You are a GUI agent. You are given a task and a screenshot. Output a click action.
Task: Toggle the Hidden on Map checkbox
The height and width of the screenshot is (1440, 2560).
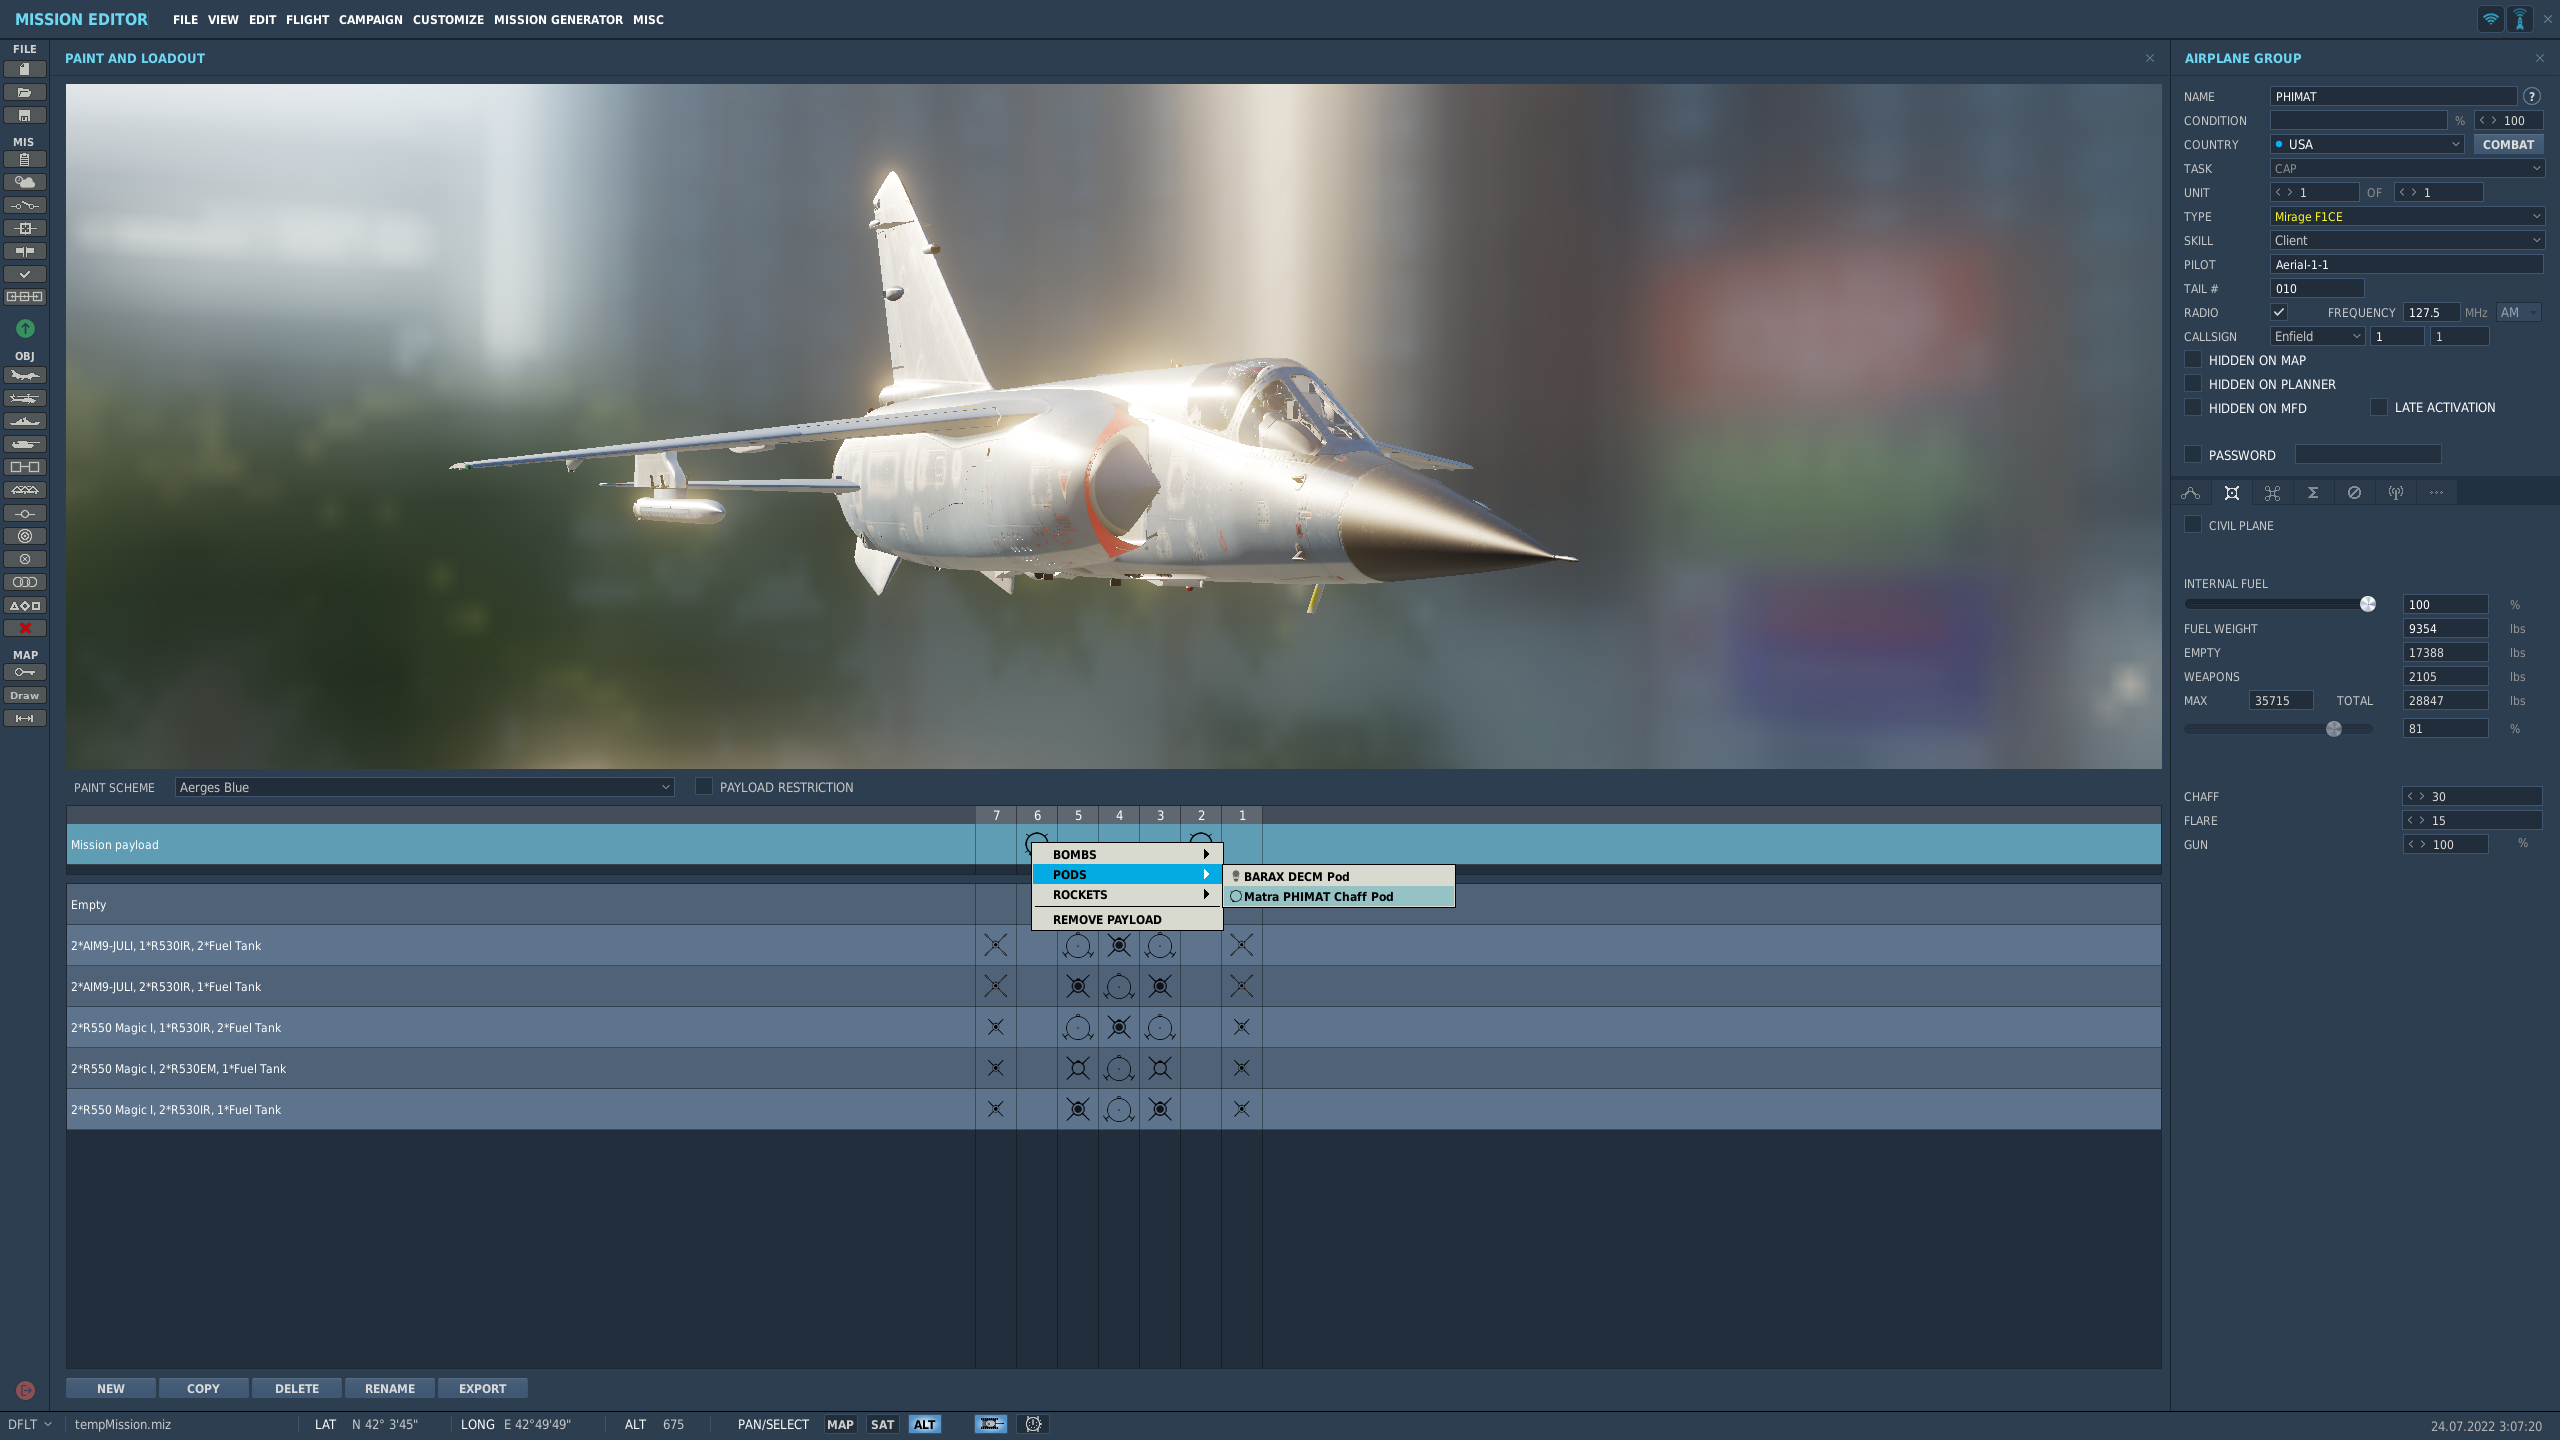coord(2193,360)
